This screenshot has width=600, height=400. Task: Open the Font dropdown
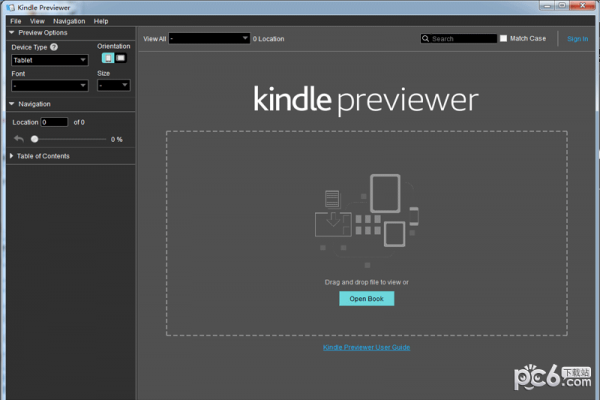[x=50, y=85]
